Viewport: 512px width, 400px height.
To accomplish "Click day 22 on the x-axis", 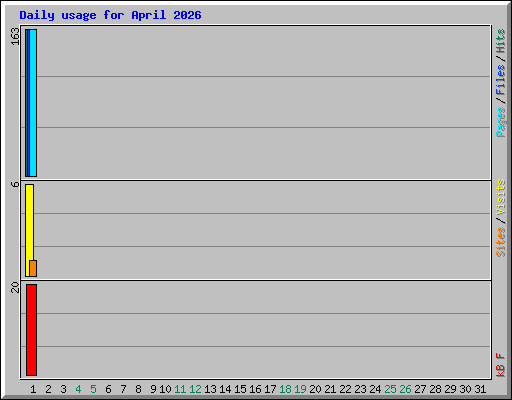I will [345, 389].
